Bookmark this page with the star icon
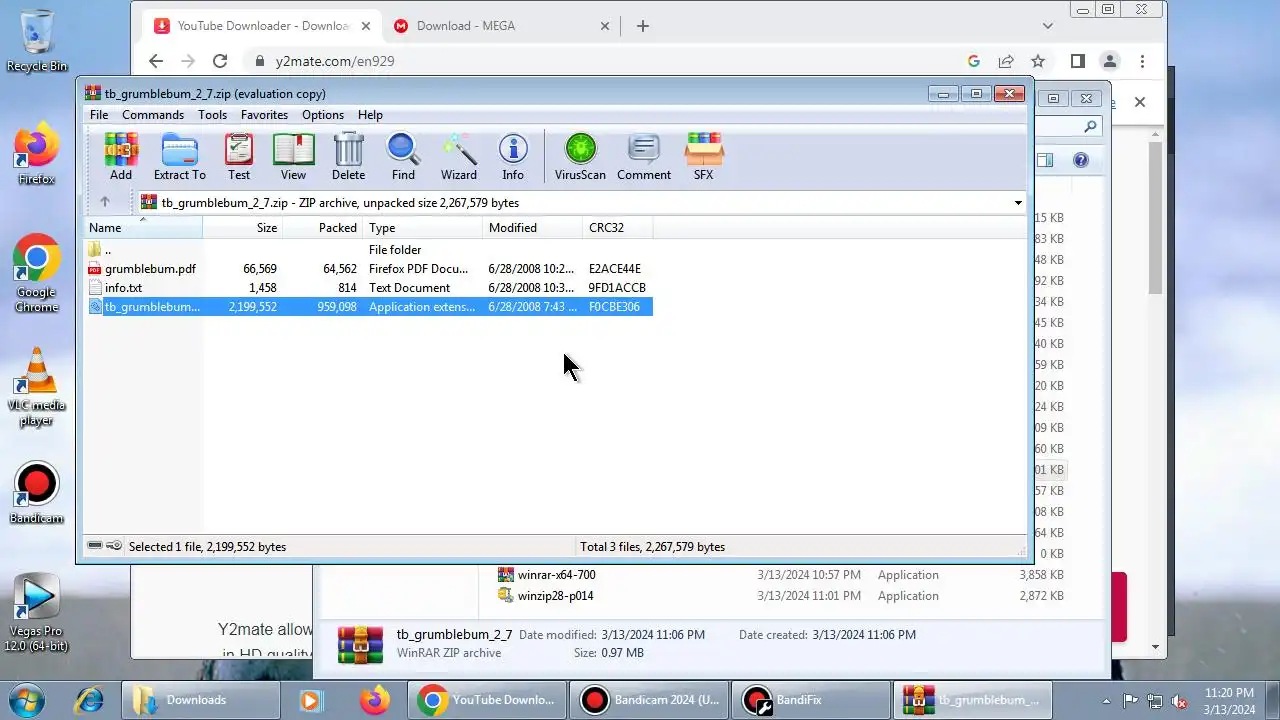The image size is (1280, 720). (1038, 61)
